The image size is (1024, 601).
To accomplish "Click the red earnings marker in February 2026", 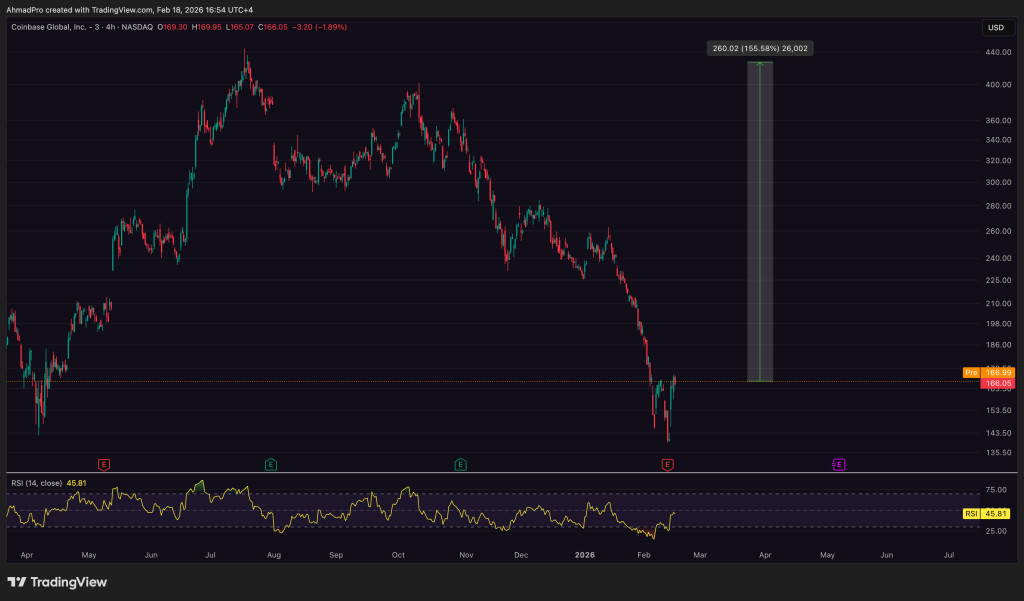I will tap(667, 464).
